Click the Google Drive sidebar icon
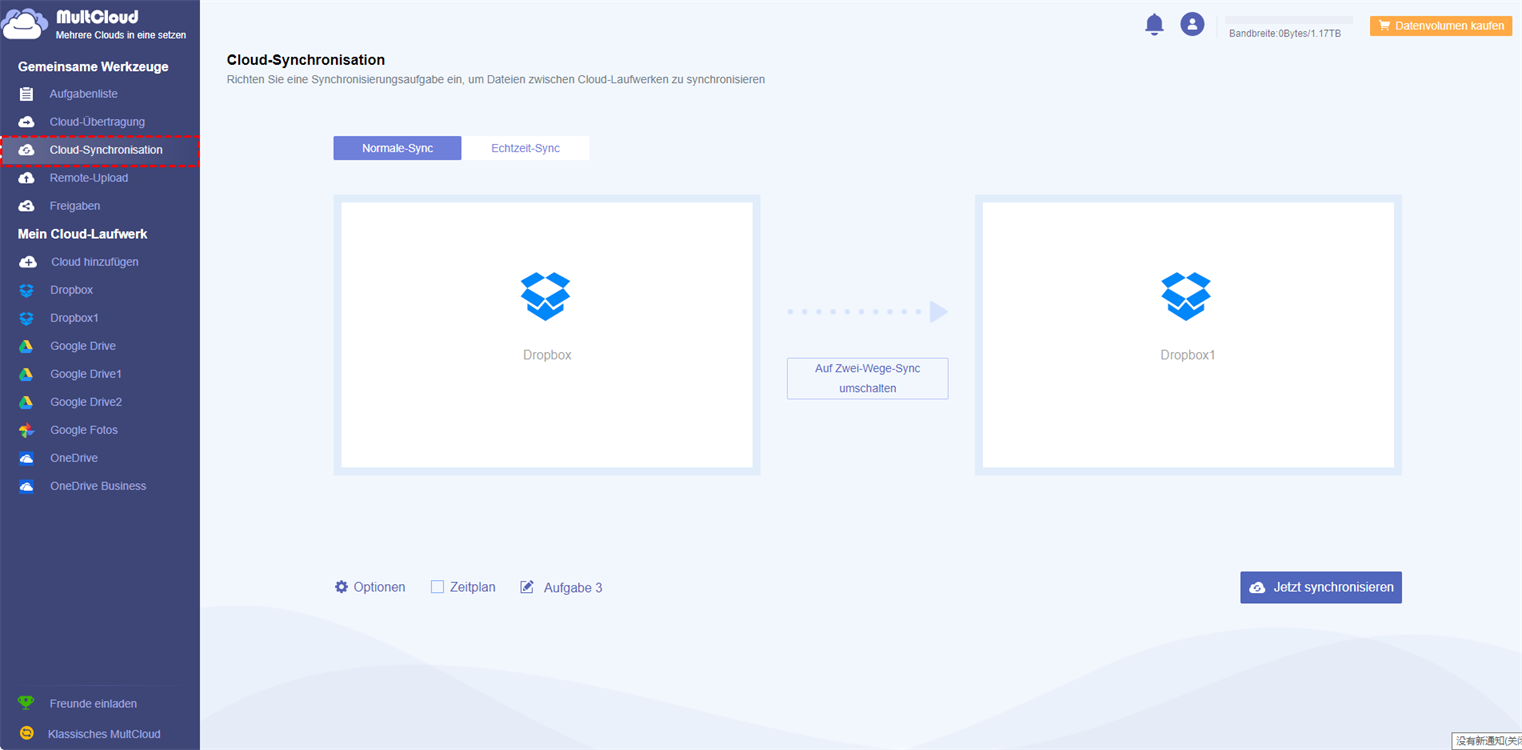Image resolution: width=1522 pixels, height=750 pixels. [x=27, y=346]
